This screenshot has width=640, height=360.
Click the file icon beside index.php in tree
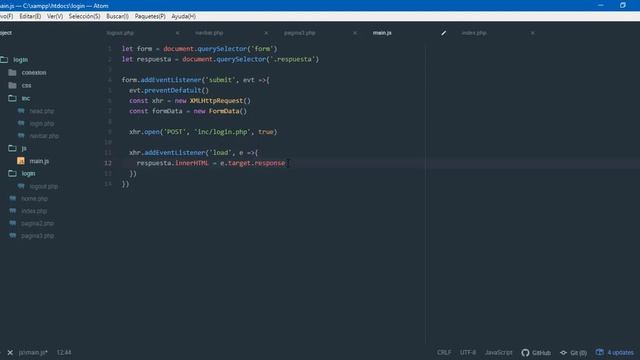(x=13, y=211)
